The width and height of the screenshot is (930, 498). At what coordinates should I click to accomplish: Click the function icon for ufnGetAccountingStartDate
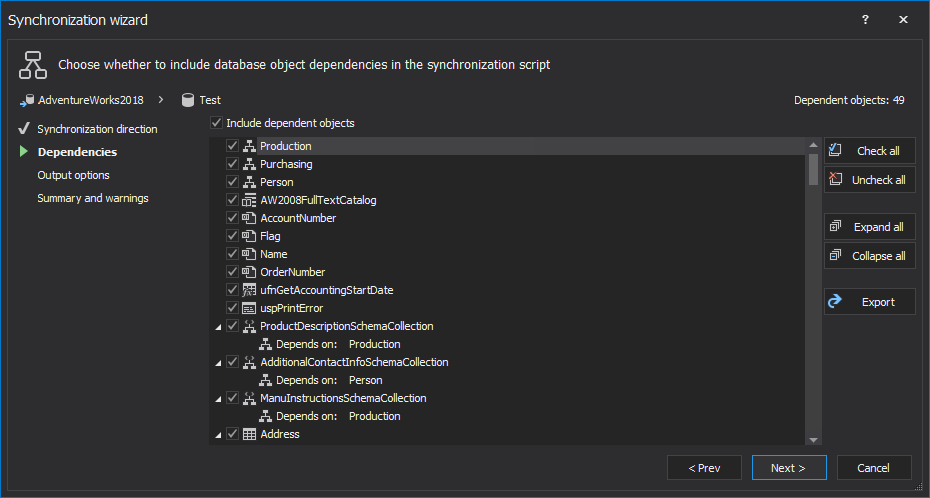click(x=250, y=290)
